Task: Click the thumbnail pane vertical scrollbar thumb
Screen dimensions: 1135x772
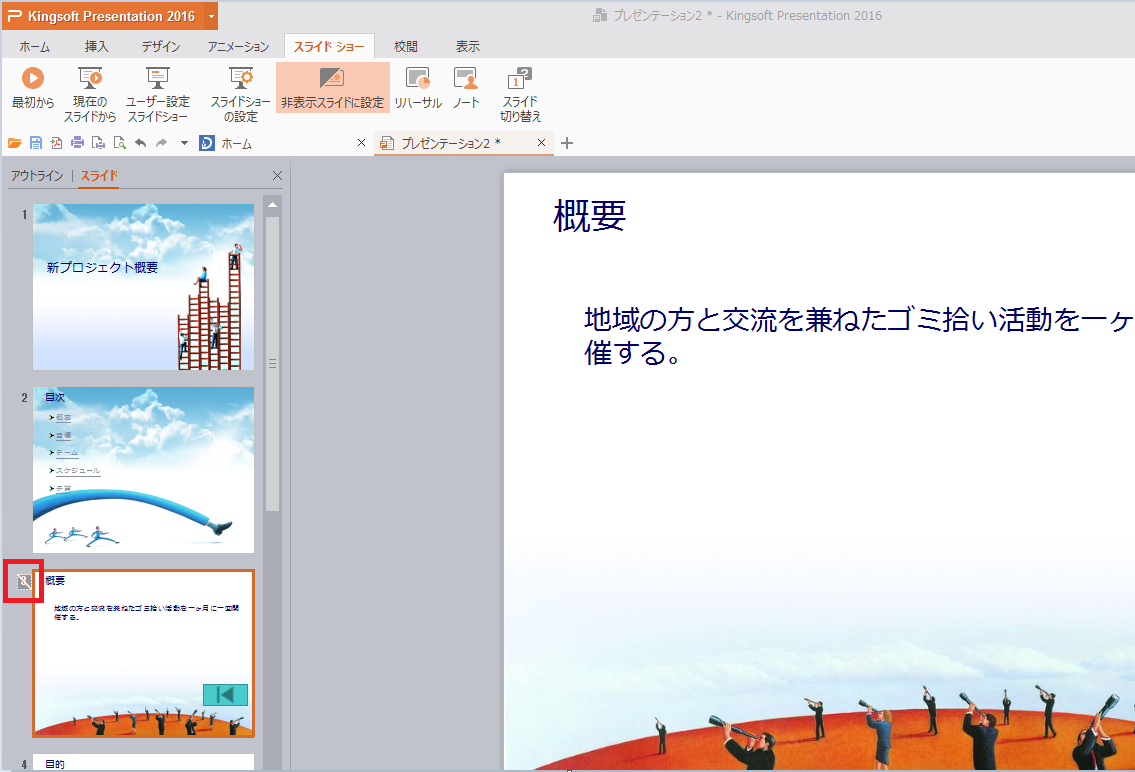Action: click(x=272, y=365)
